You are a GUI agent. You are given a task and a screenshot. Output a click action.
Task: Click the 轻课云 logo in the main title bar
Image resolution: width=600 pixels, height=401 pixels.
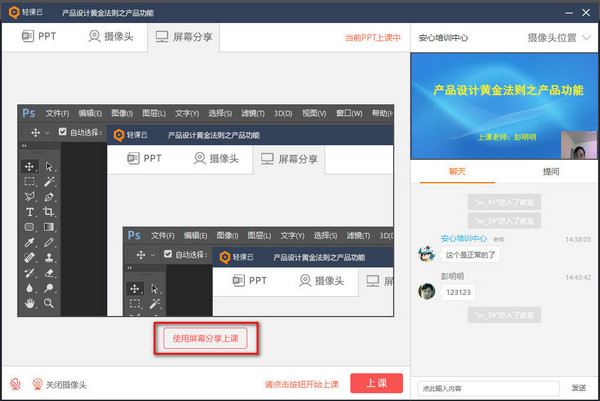[x=26, y=12]
